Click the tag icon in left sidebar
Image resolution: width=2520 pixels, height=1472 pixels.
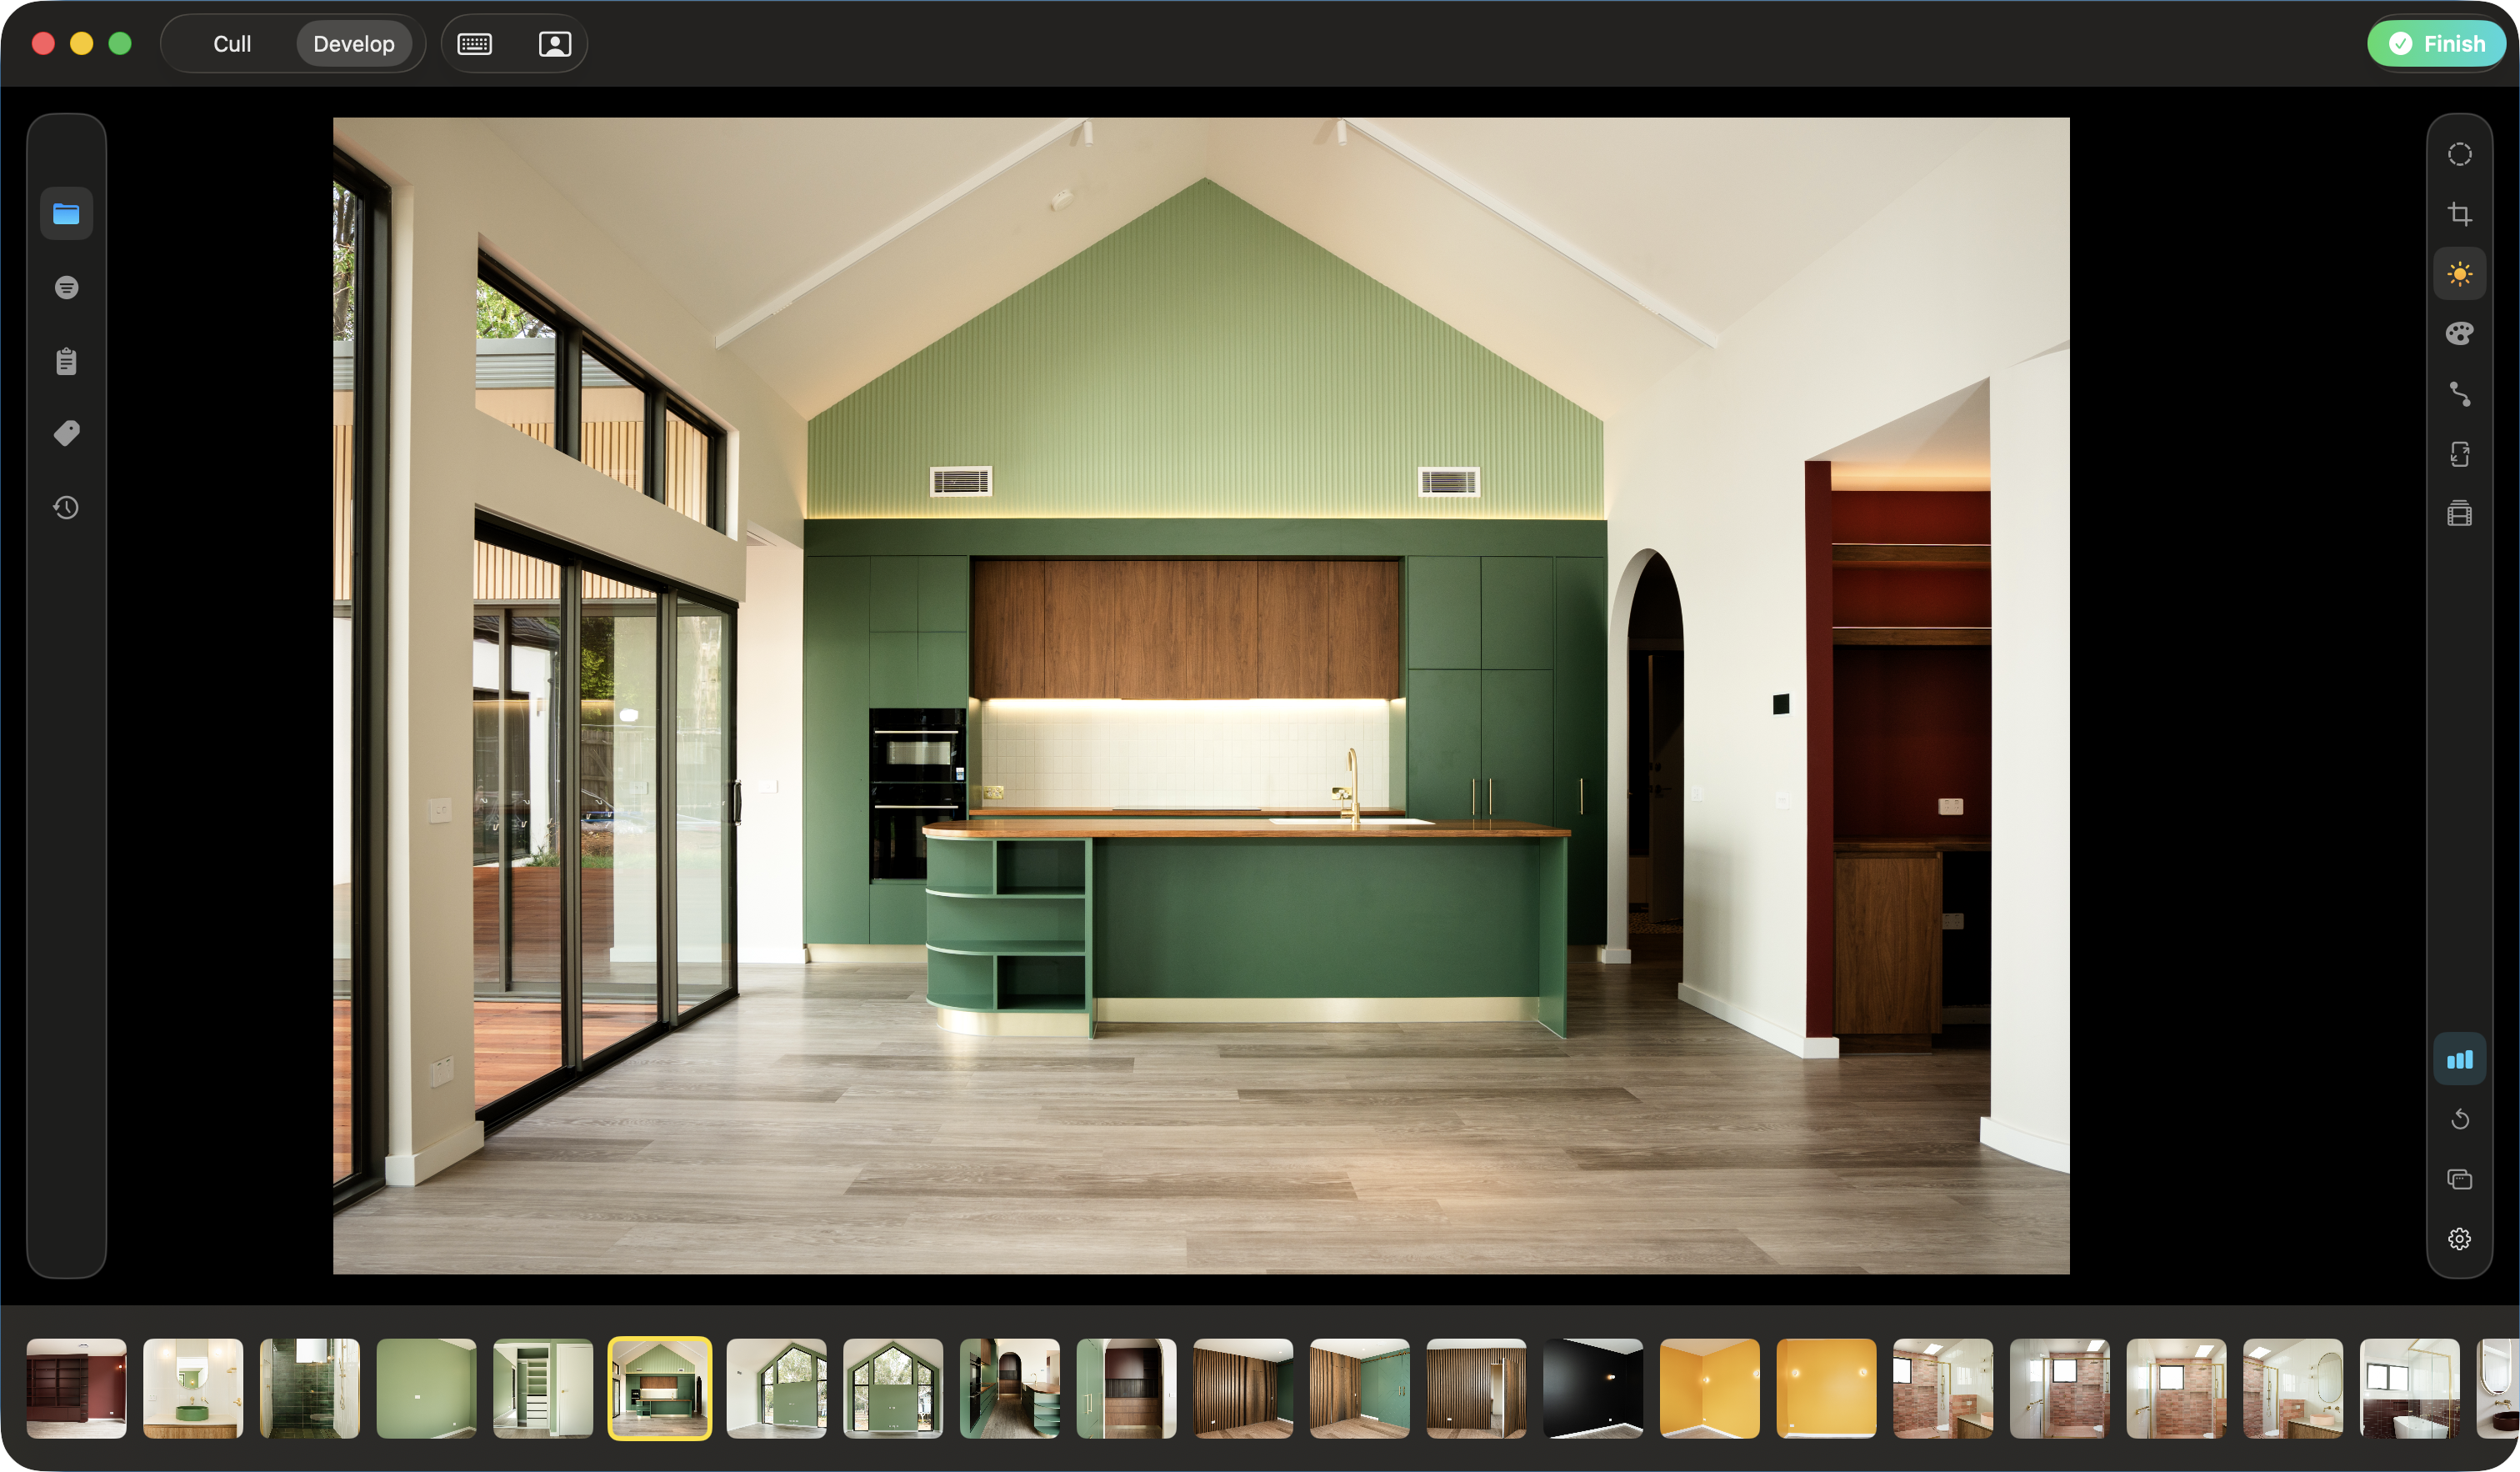click(66, 434)
